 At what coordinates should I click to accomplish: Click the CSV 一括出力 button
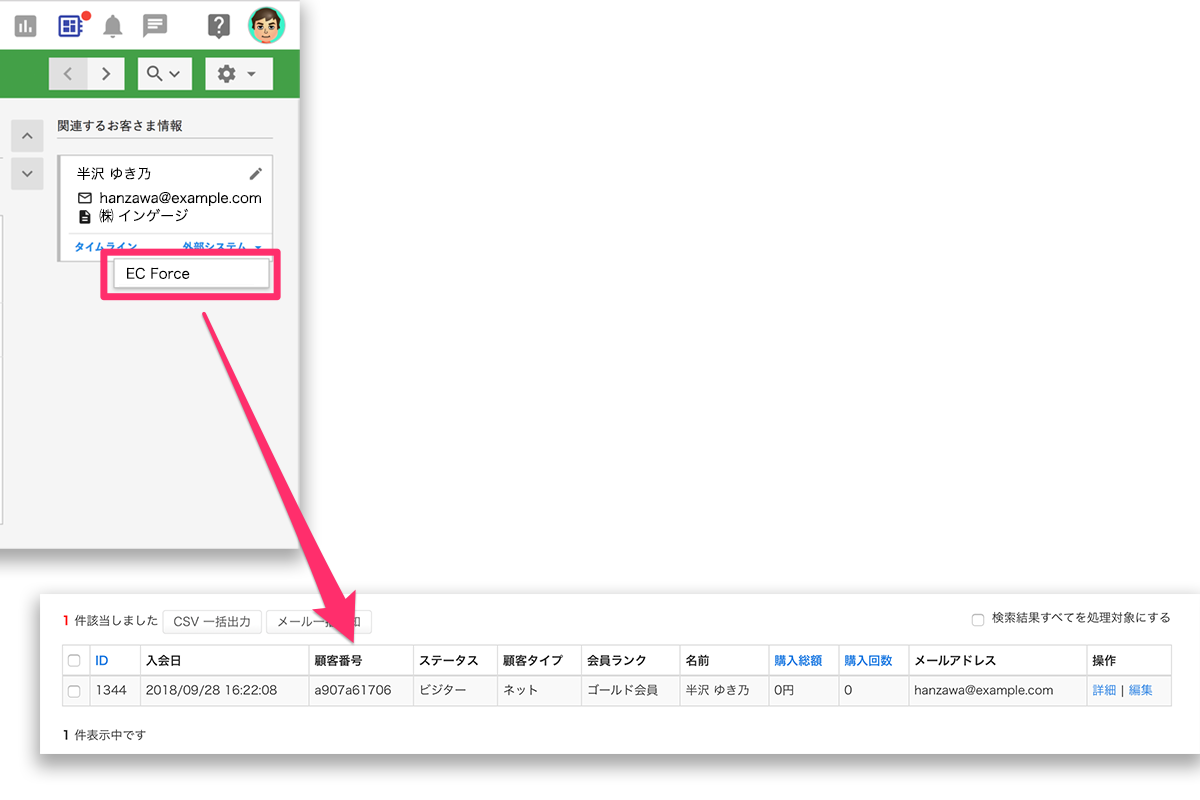(x=212, y=621)
